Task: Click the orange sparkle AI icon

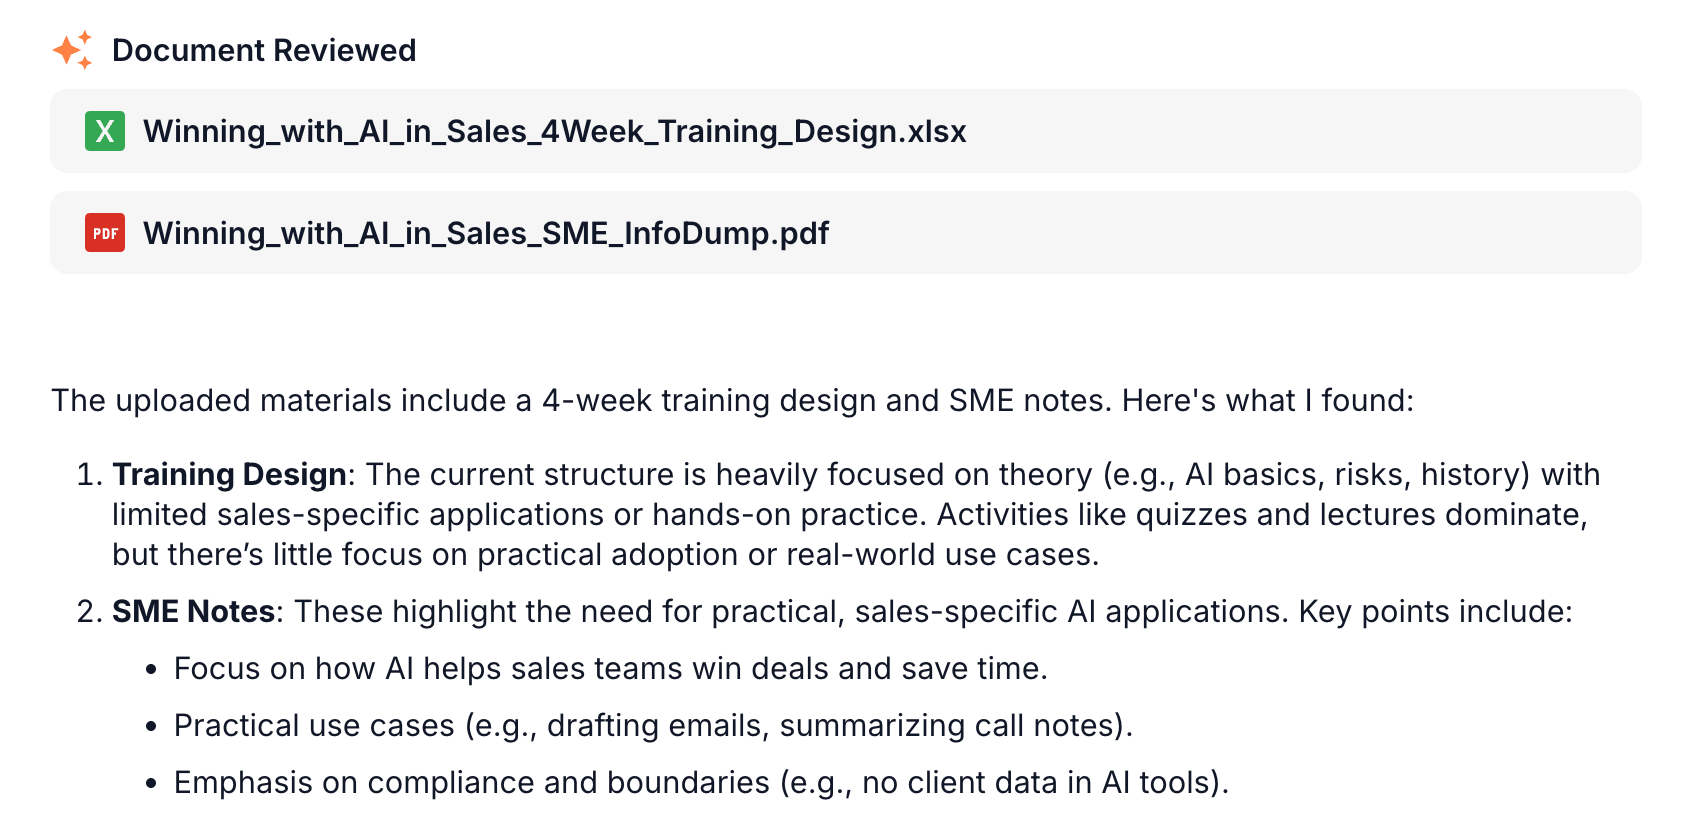Action: 72,50
